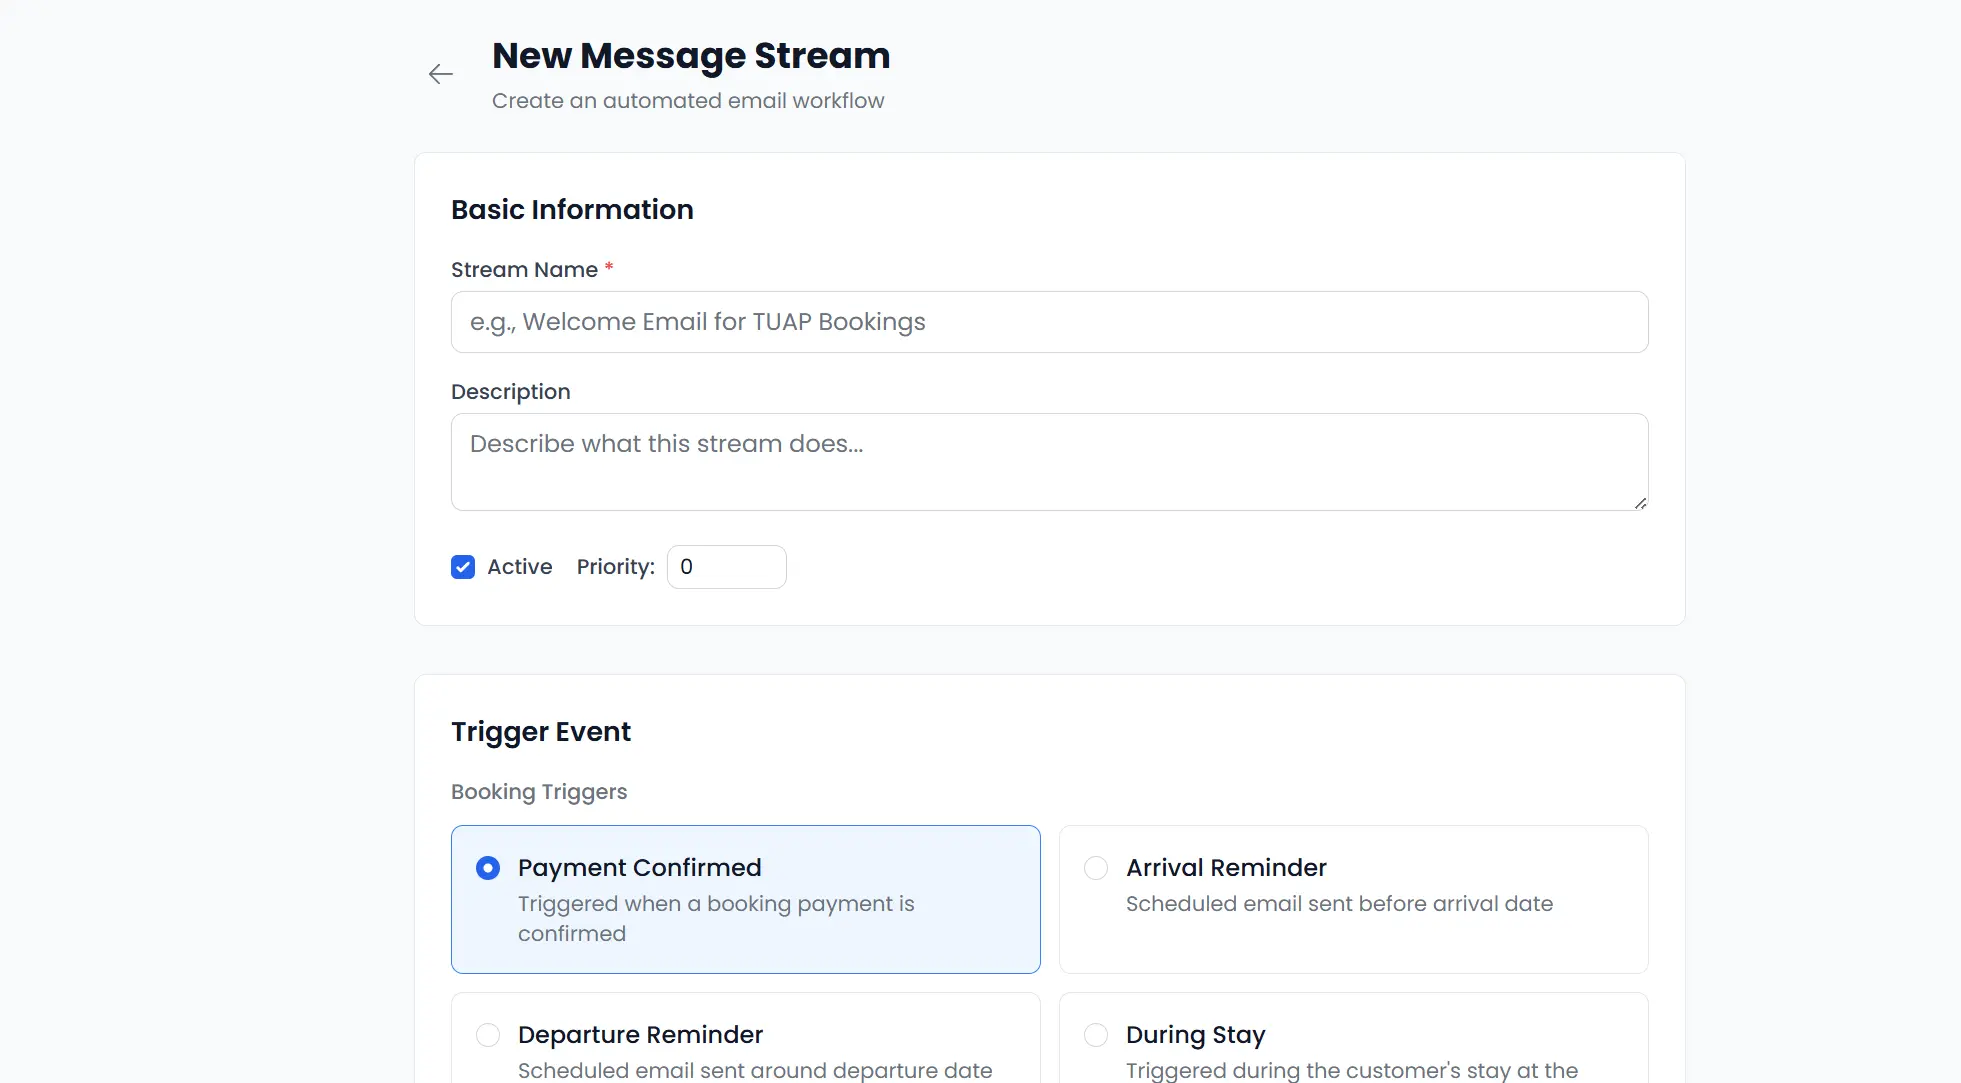Select the Payment Confirmed trigger card
Image resolution: width=1961 pixels, height=1083 pixels.
tap(745, 899)
